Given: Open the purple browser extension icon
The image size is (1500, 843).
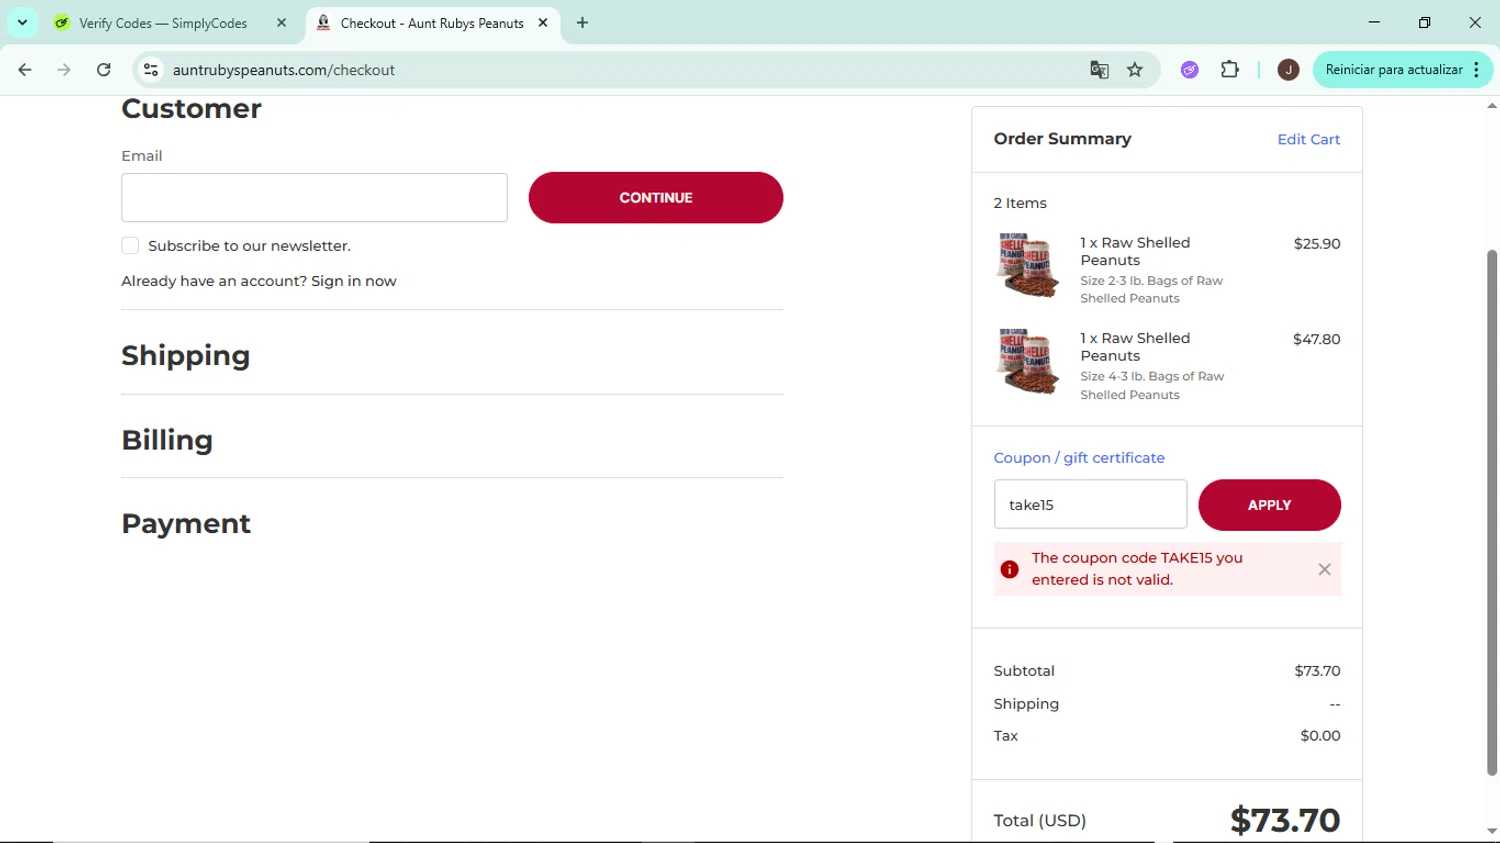Looking at the screenshot, I should [1189, 70].
